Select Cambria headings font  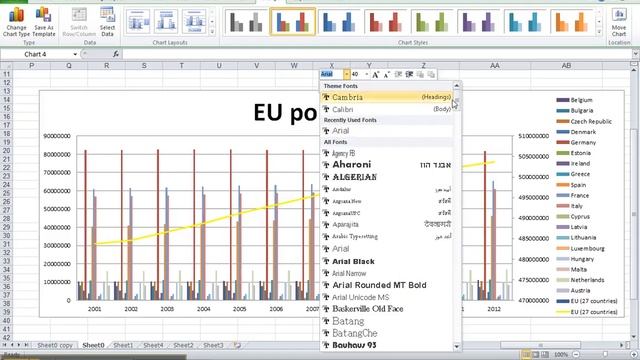(387, 97)
